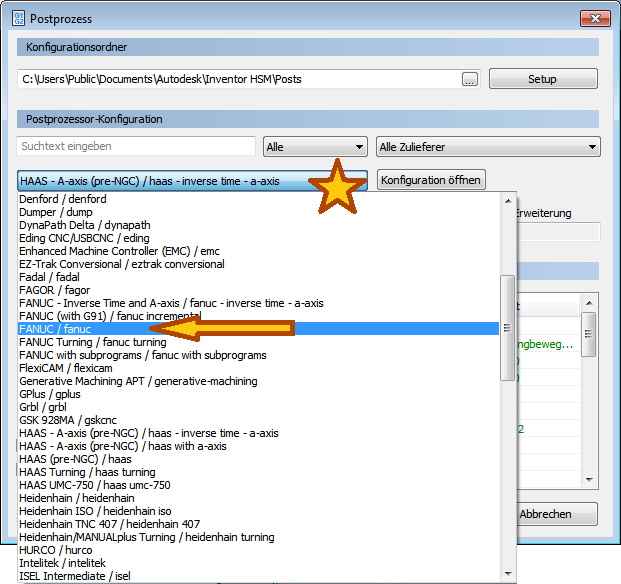Select Heidenhain / heidenhain entry
Screen dimensions: 621x584
[x=258, y=498]
